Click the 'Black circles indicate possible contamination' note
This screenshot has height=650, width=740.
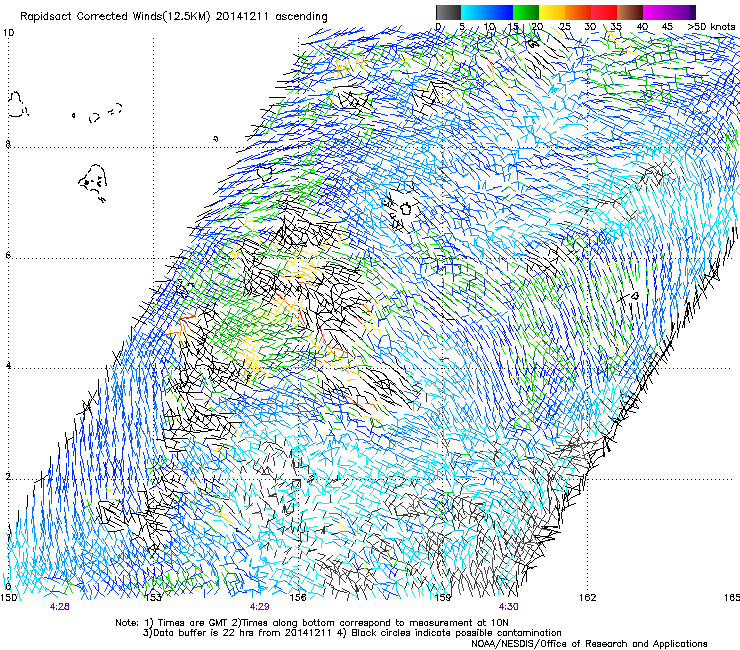[456, 633]
